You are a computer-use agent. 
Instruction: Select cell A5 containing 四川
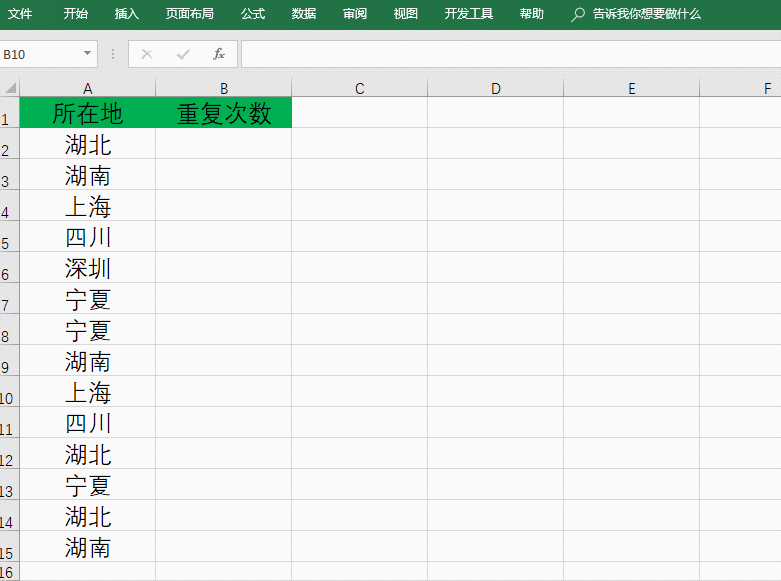click(x=88, y=236)
